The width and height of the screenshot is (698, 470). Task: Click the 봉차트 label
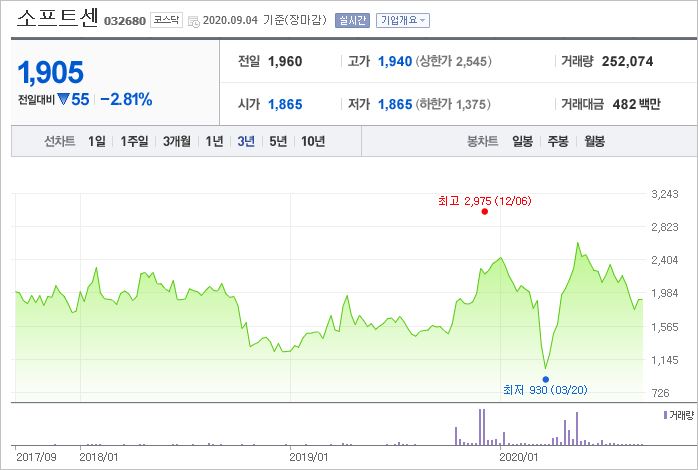pyautogui.click(x=482, y=142)
